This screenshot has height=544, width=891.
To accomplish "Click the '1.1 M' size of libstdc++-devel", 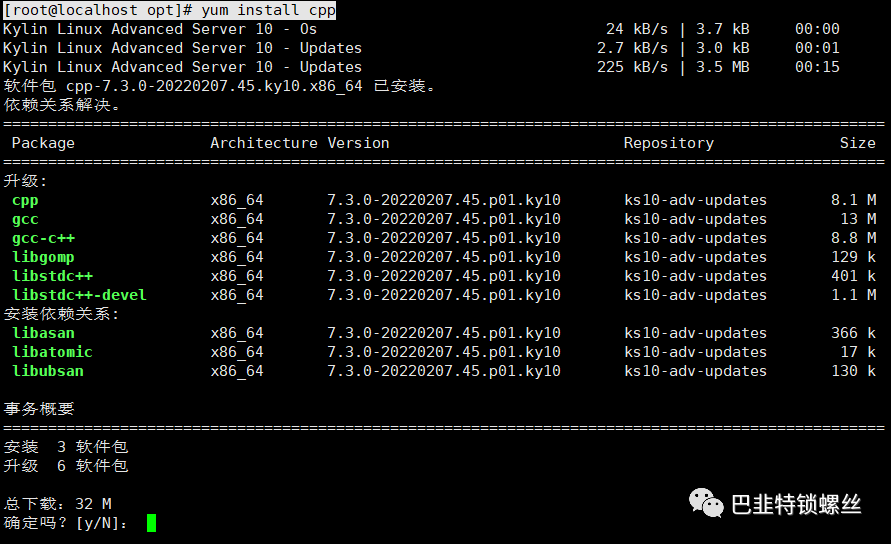I will 853,295.
